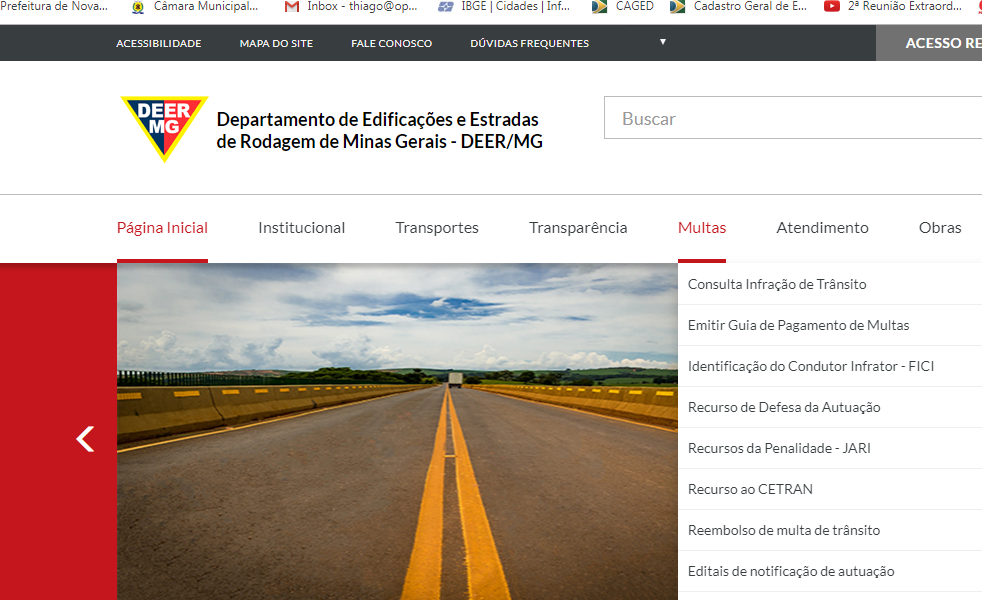Click the DEER MG triangle logo
982x600 pixels.
tap(164, 128)
